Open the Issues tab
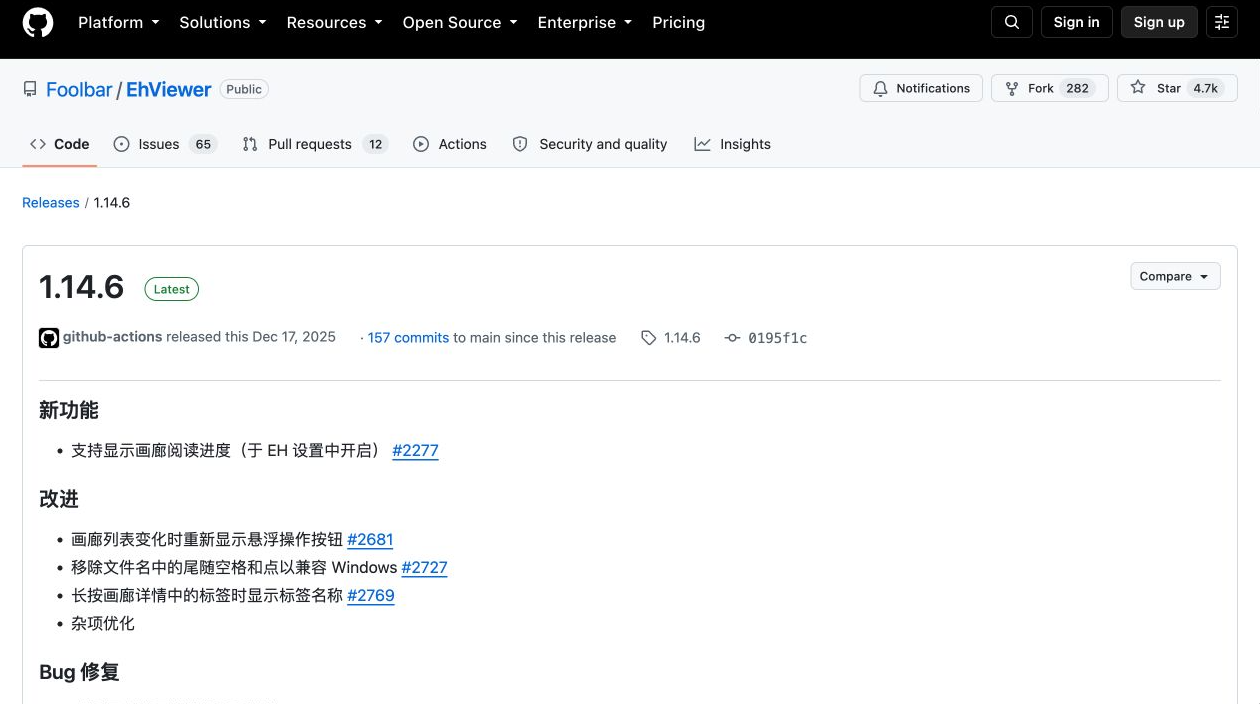This screenshot has width=1260, height=704. (165, 144)
